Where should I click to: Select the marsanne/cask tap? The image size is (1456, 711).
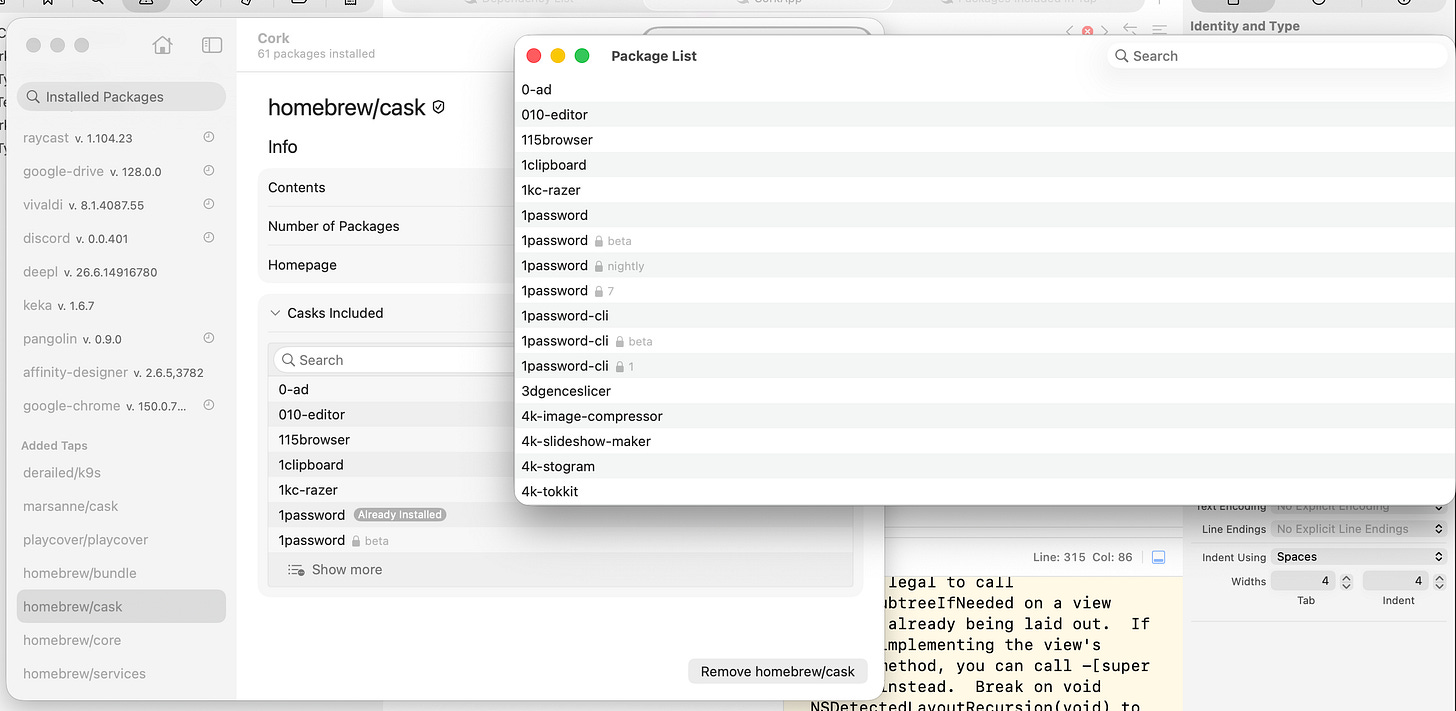pyautogui.click(x=121, y=506)
